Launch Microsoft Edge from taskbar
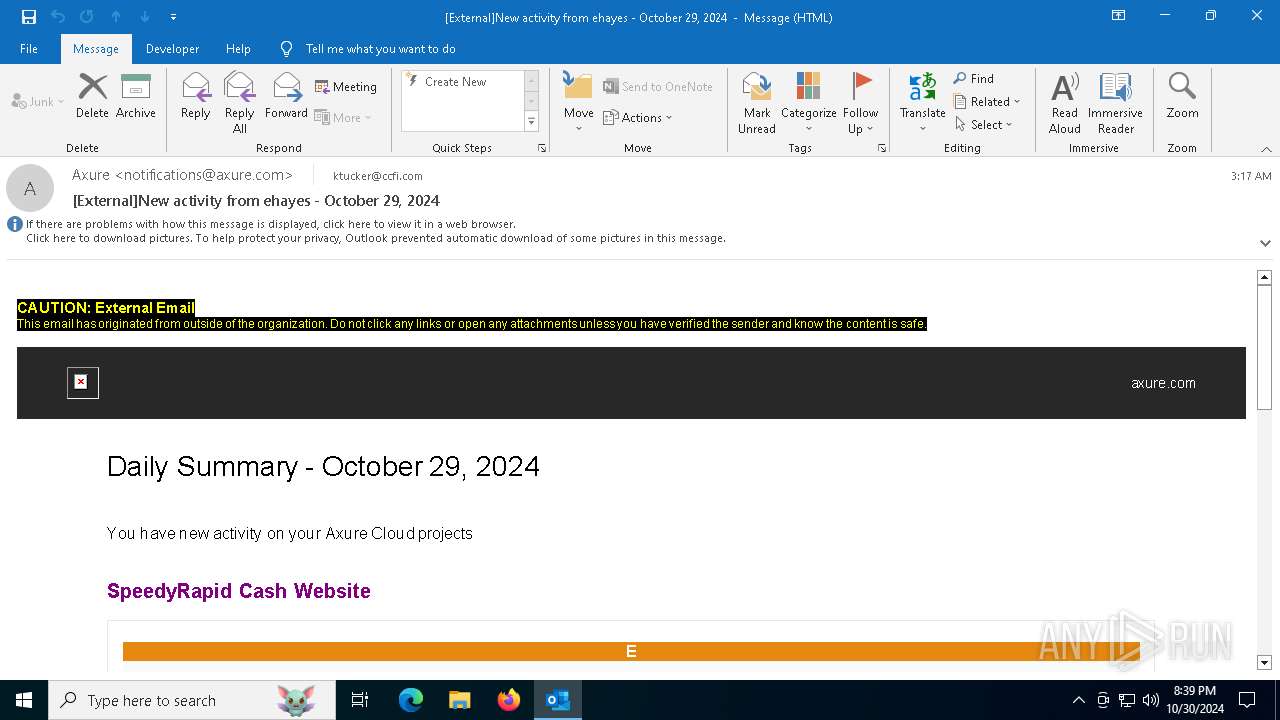The width and height of the screenshot is (1280, 720). tap(411, 700)
